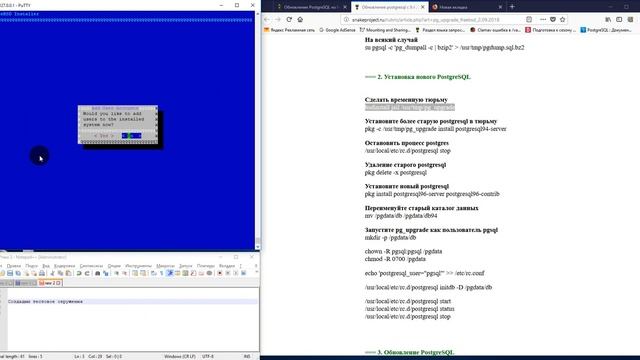Click the Redo arrow in Notepad++ toolbar

point(87,273)
